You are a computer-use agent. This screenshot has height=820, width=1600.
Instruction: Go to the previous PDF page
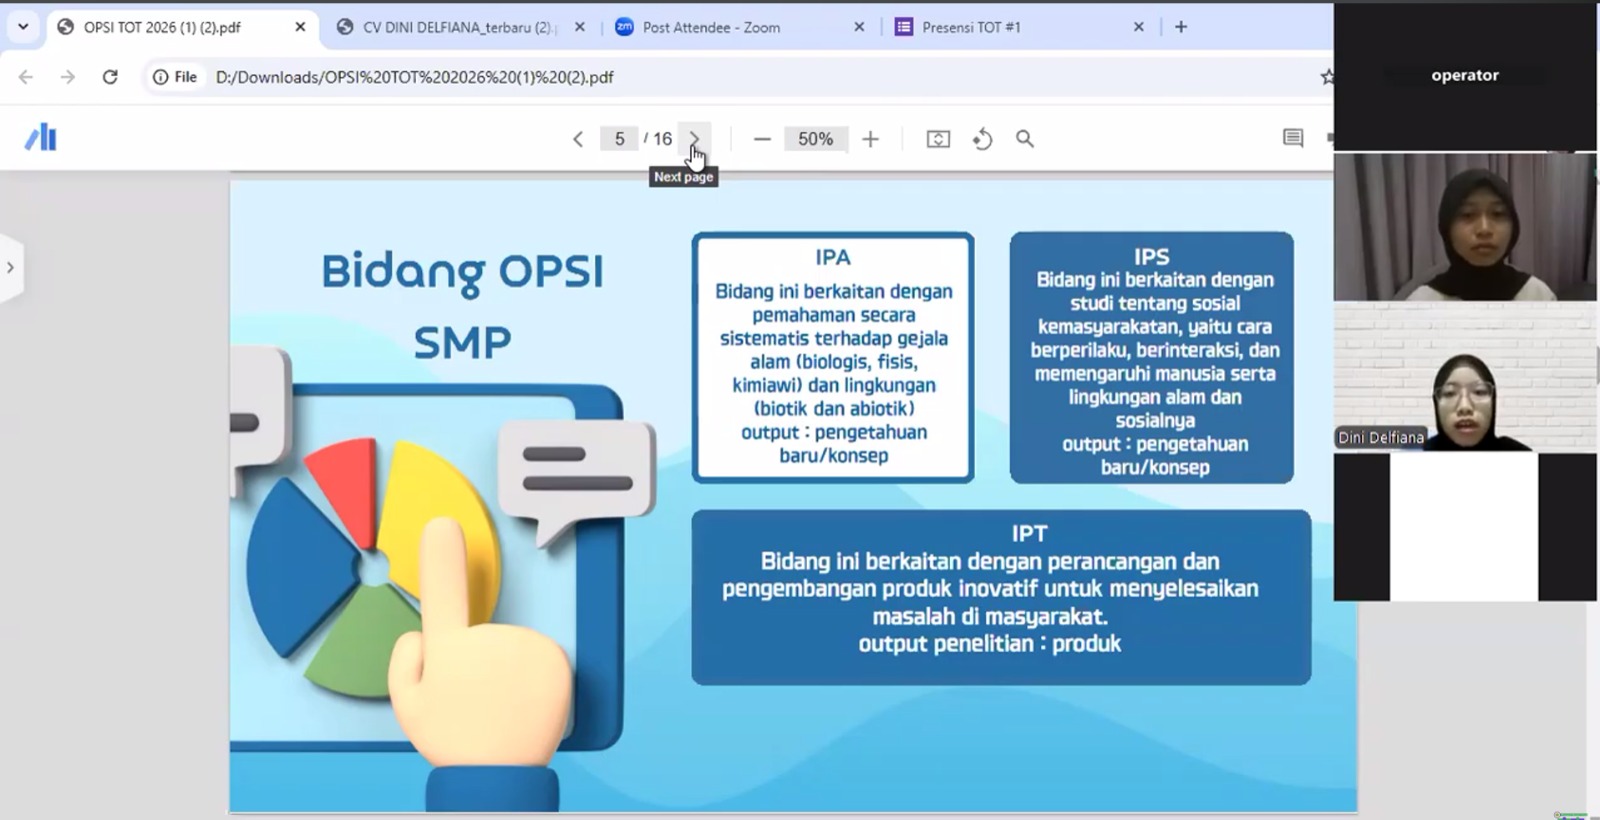[578, 139]
